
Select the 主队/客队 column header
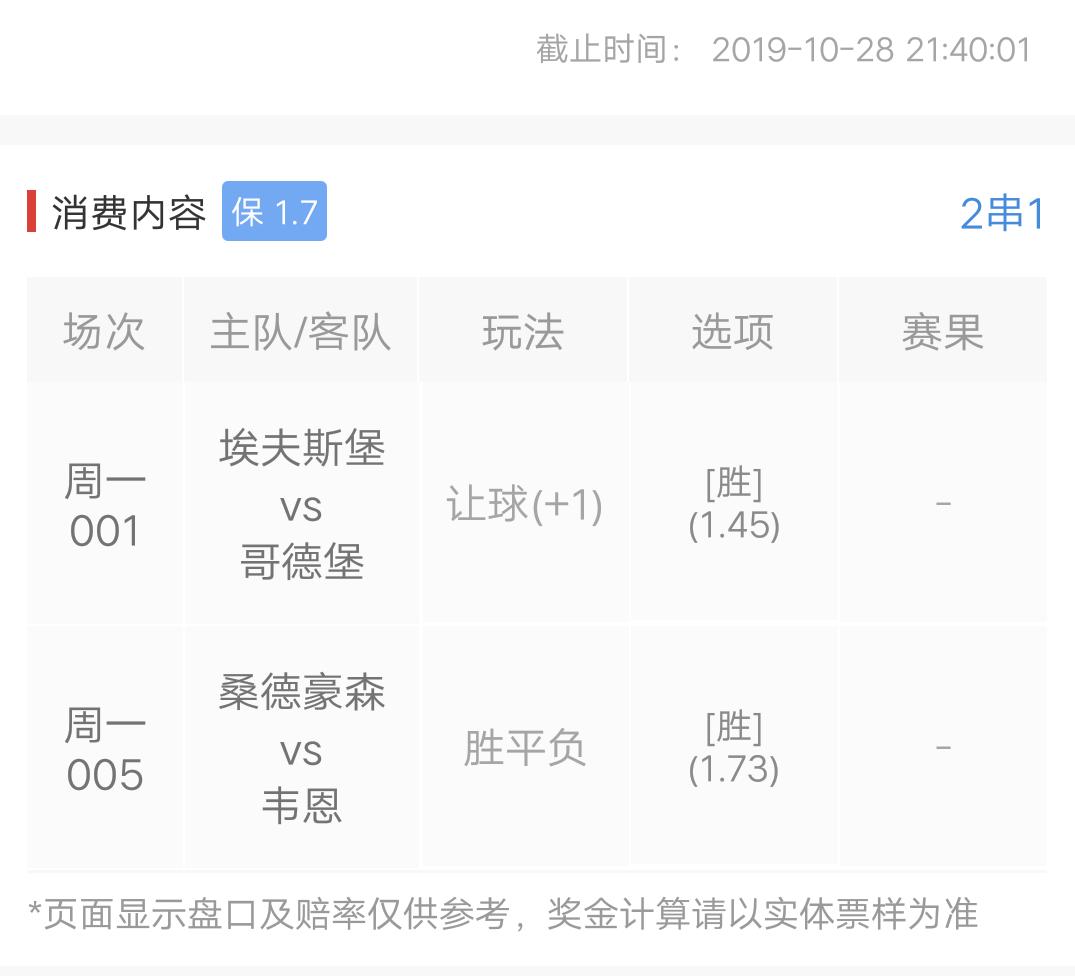coord(301,330)
